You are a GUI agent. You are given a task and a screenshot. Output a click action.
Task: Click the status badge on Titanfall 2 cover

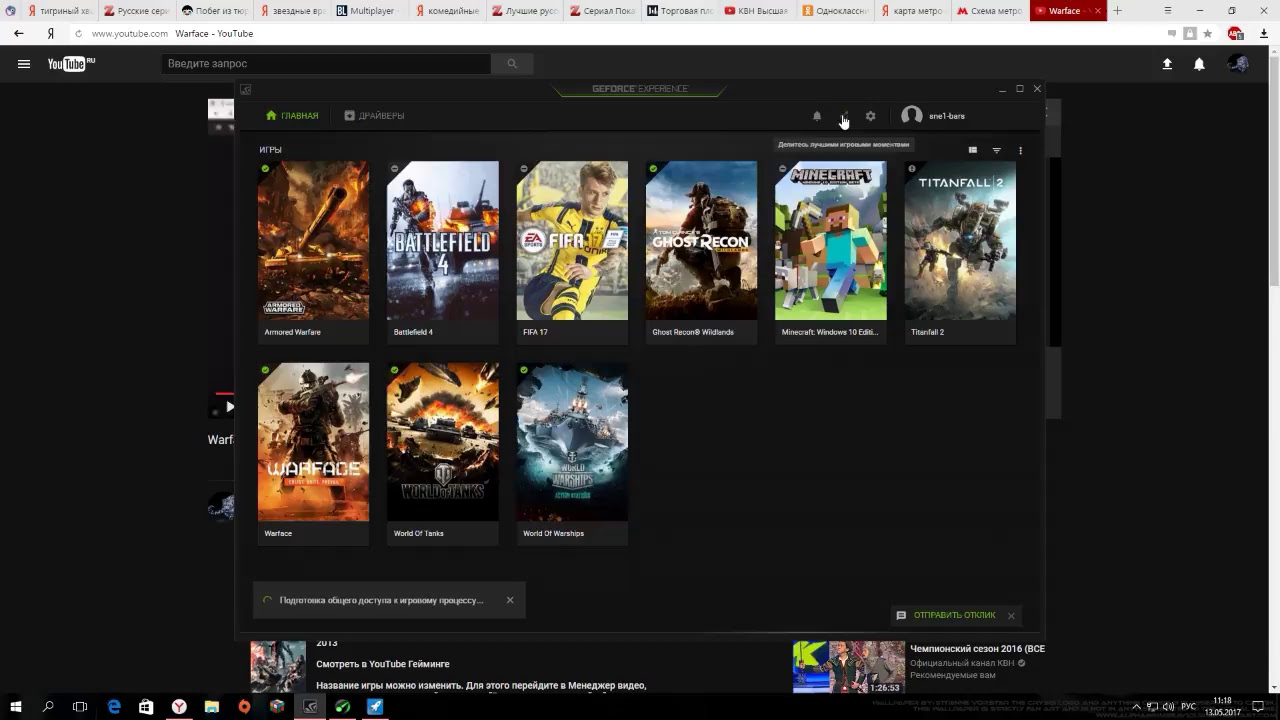(912, 168)
